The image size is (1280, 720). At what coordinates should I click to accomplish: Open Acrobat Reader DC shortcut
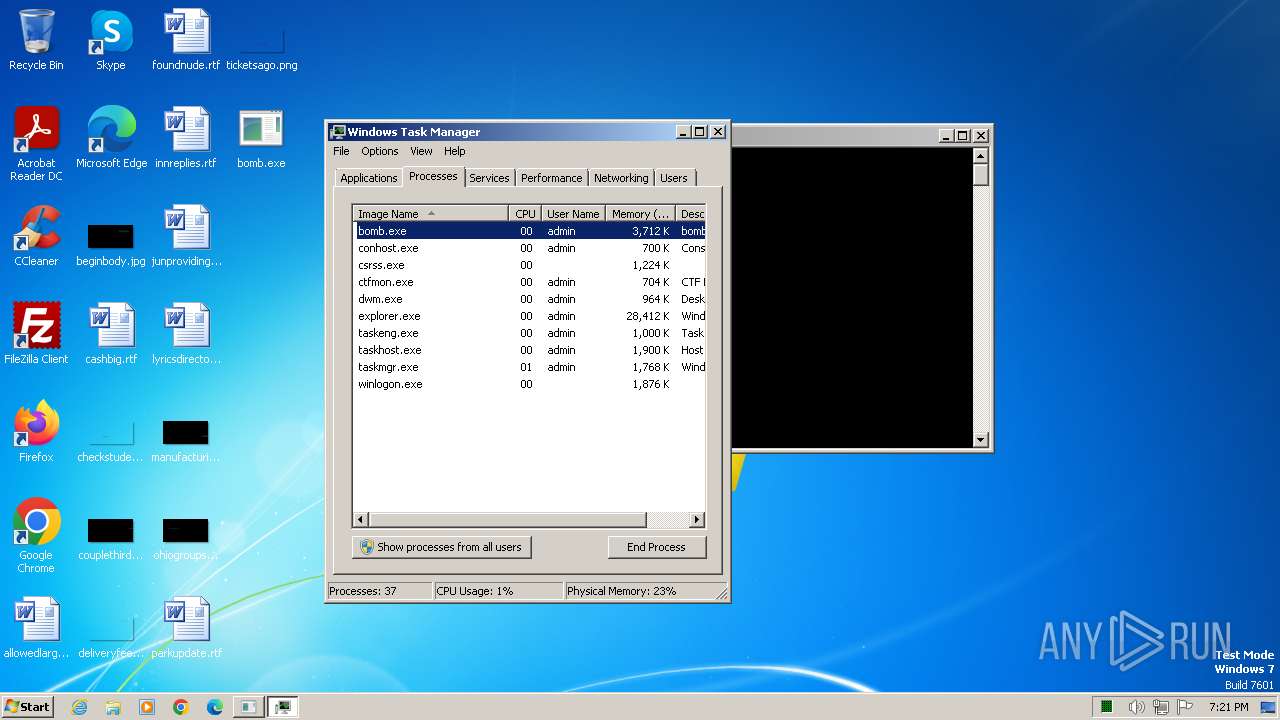(x=36, y=144)
